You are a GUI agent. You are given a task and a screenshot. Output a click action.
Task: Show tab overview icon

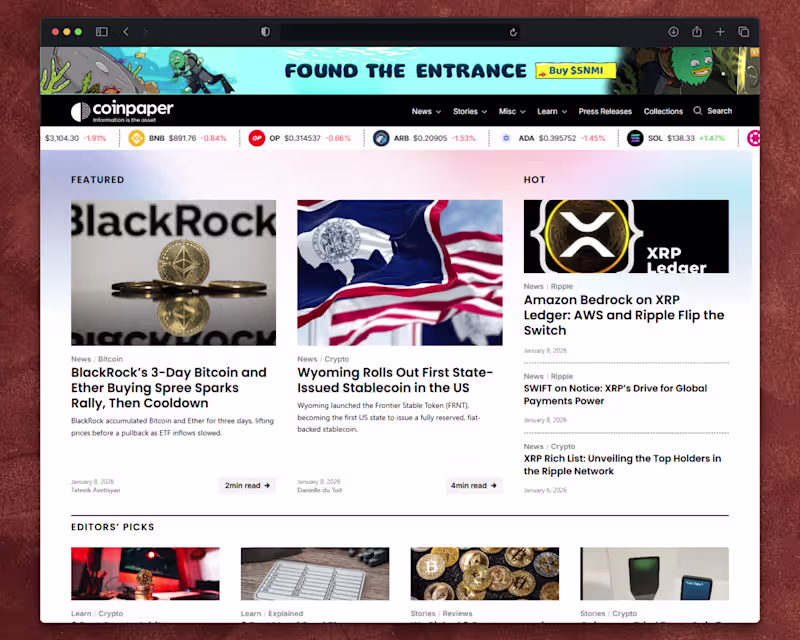743,32
